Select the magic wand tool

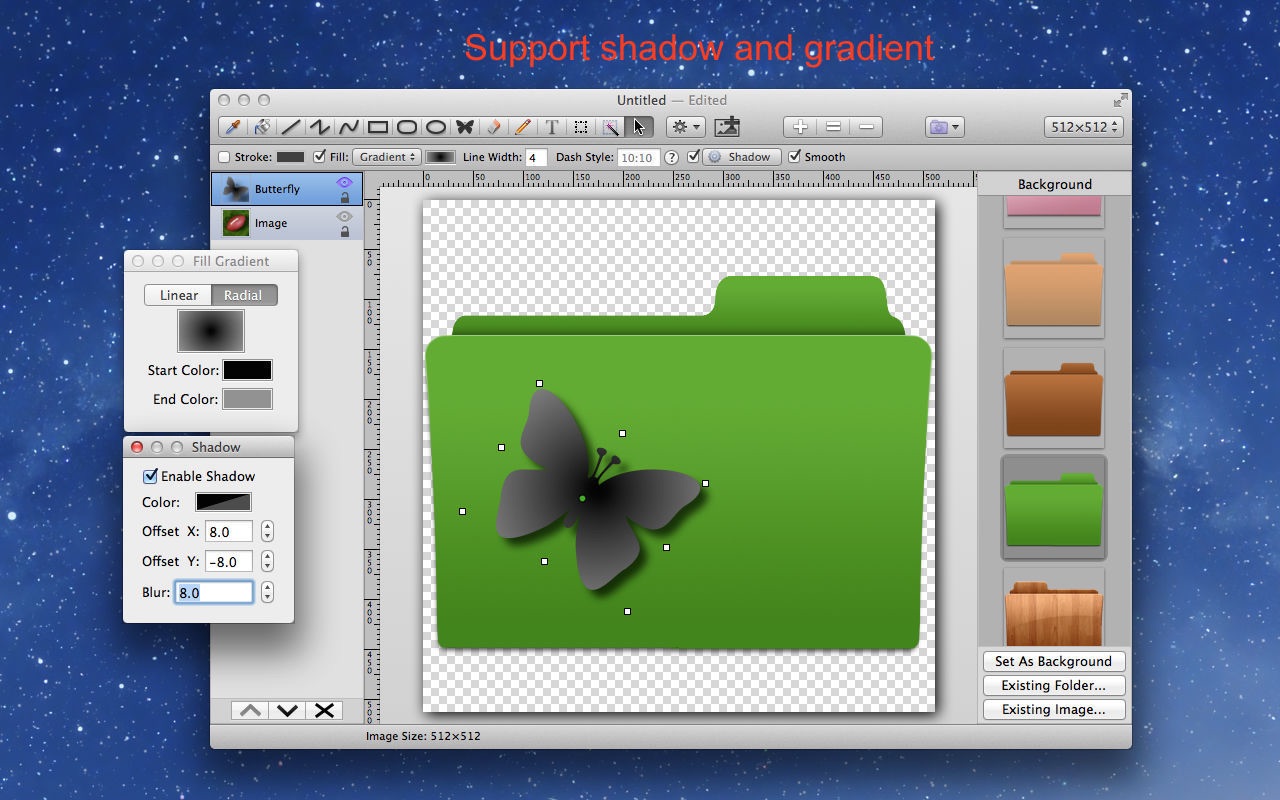point(609,127)
